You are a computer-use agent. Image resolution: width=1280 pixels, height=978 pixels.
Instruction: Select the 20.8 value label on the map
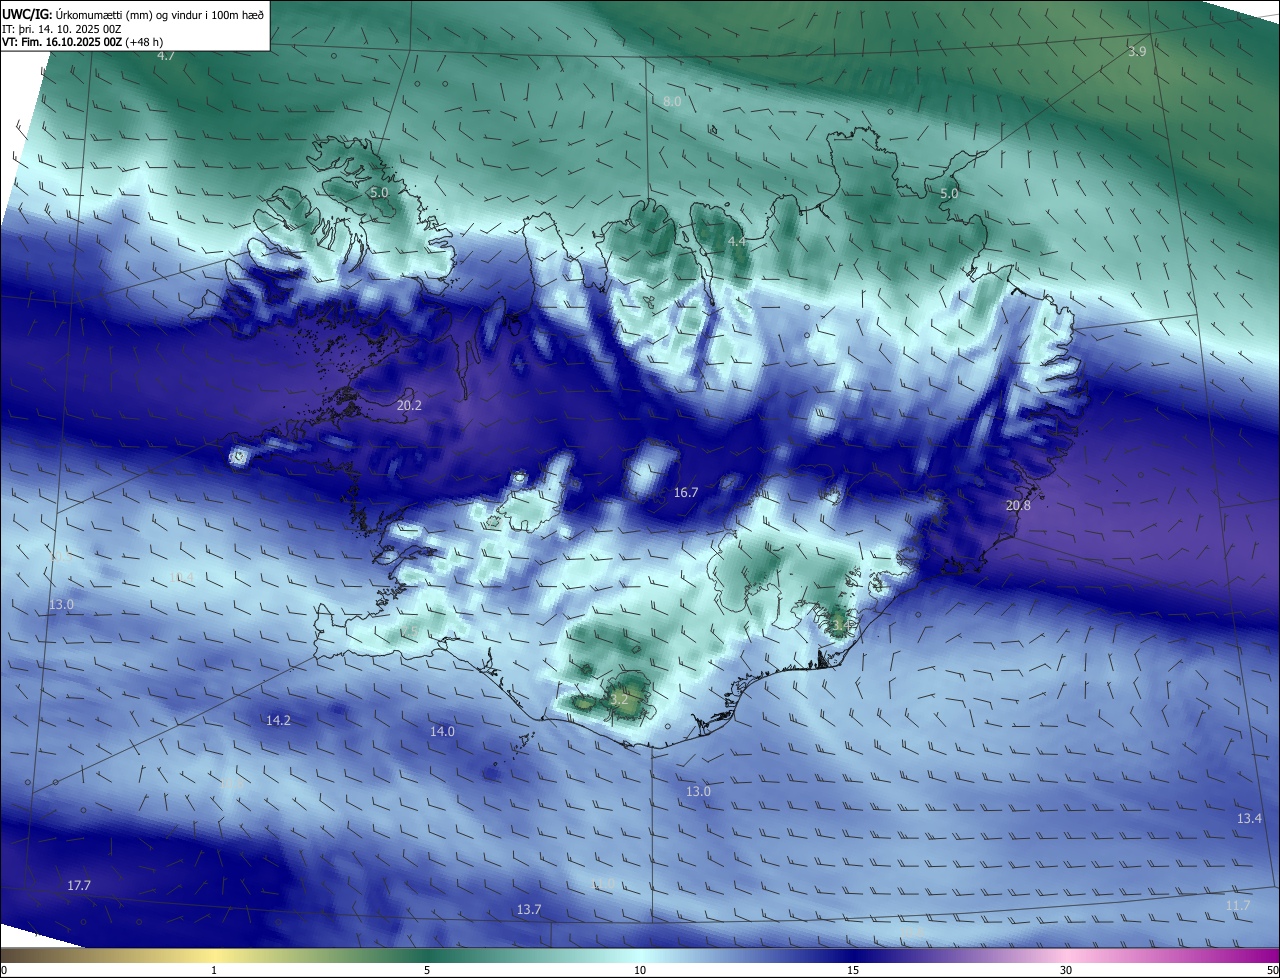tap(1018, 506)
